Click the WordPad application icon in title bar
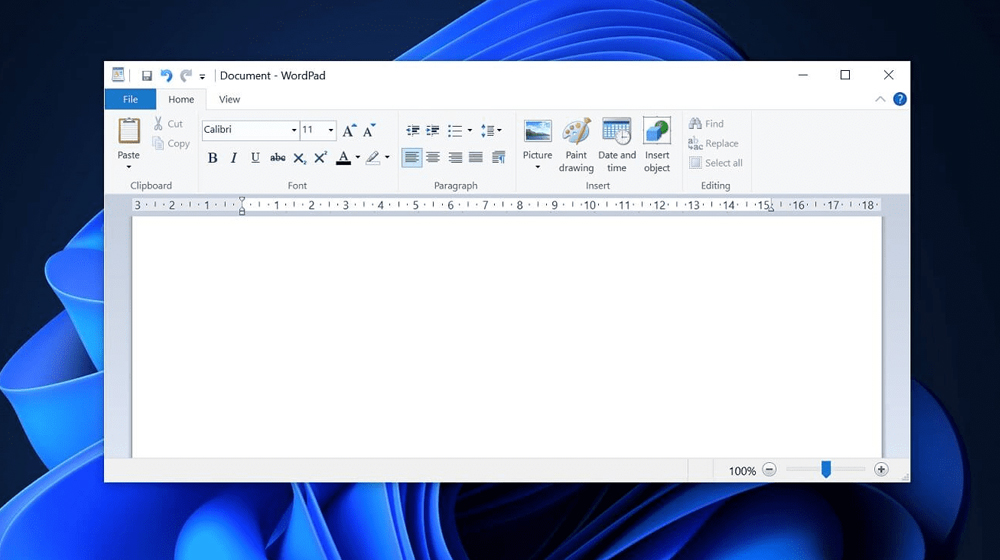This screenshot has height=560, width=1000. click(x=118, y=75)
